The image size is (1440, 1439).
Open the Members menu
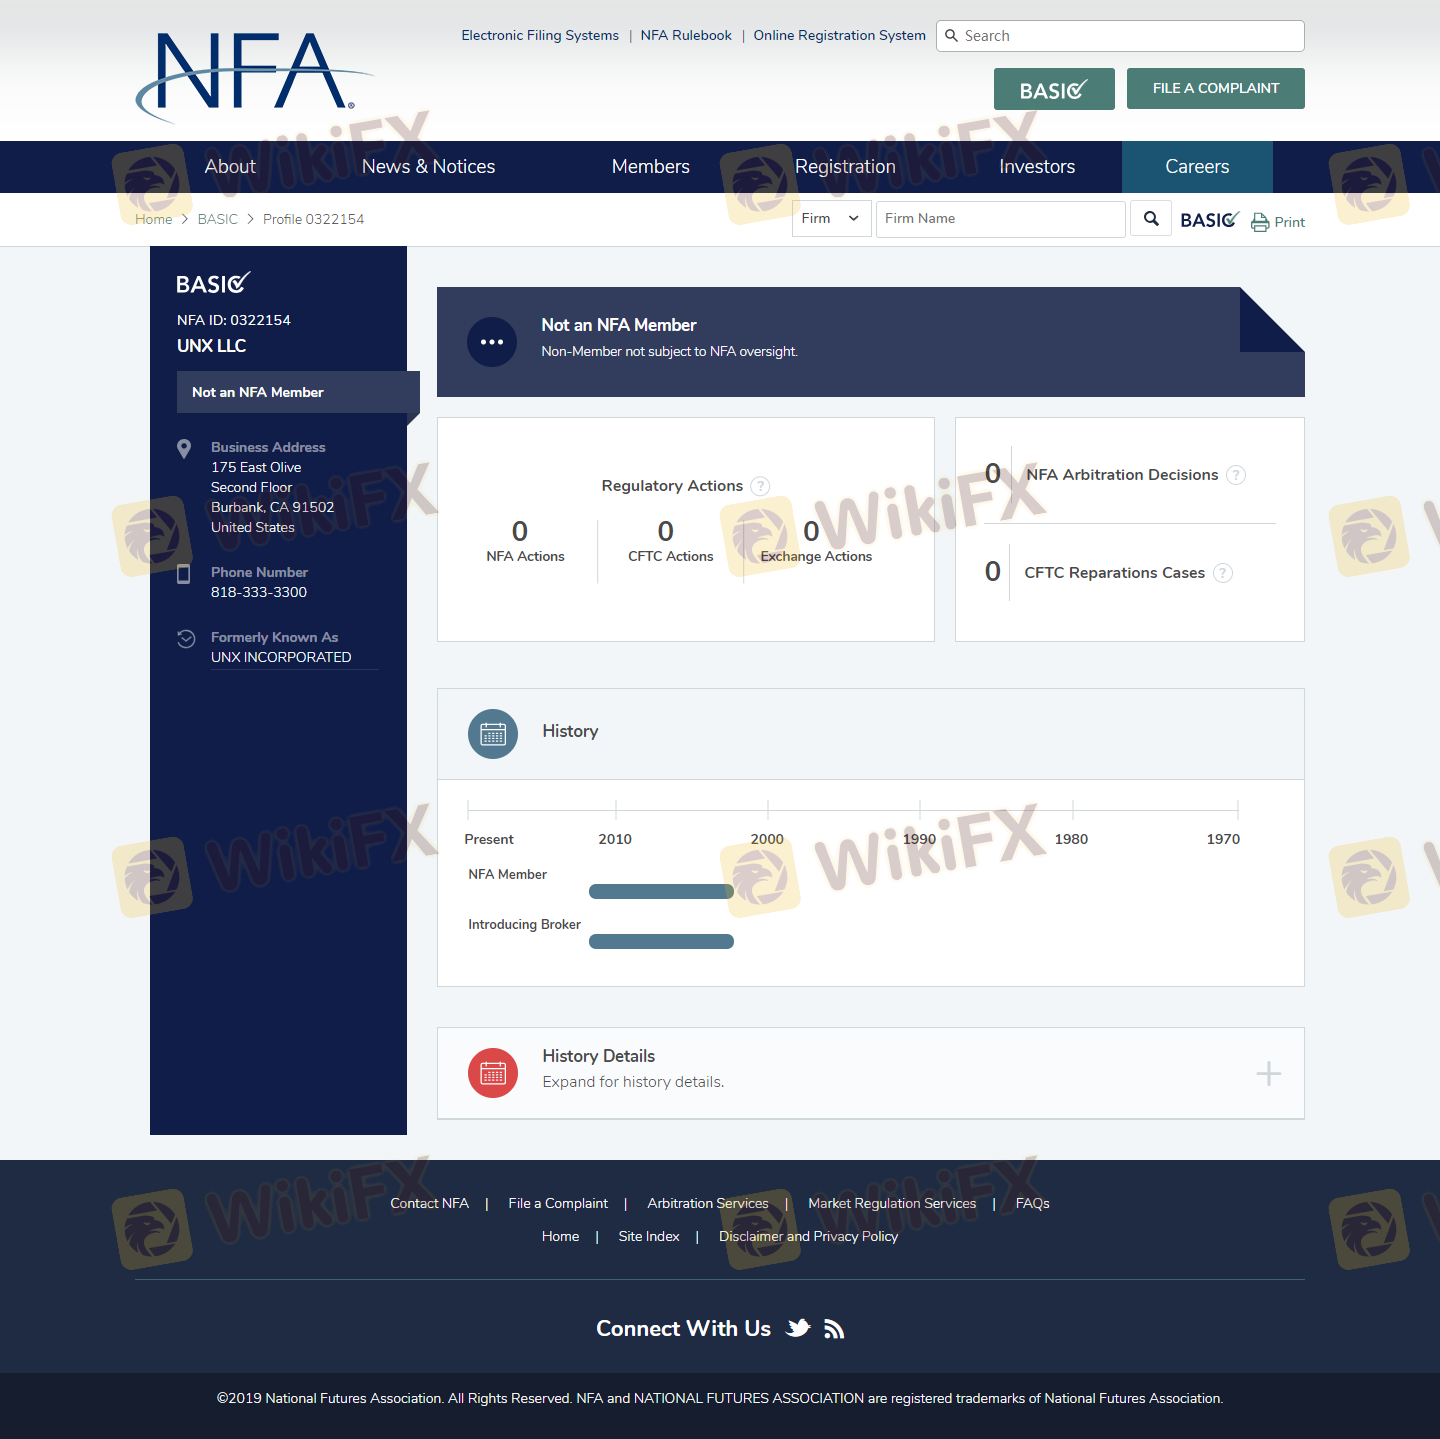[651, 167]
